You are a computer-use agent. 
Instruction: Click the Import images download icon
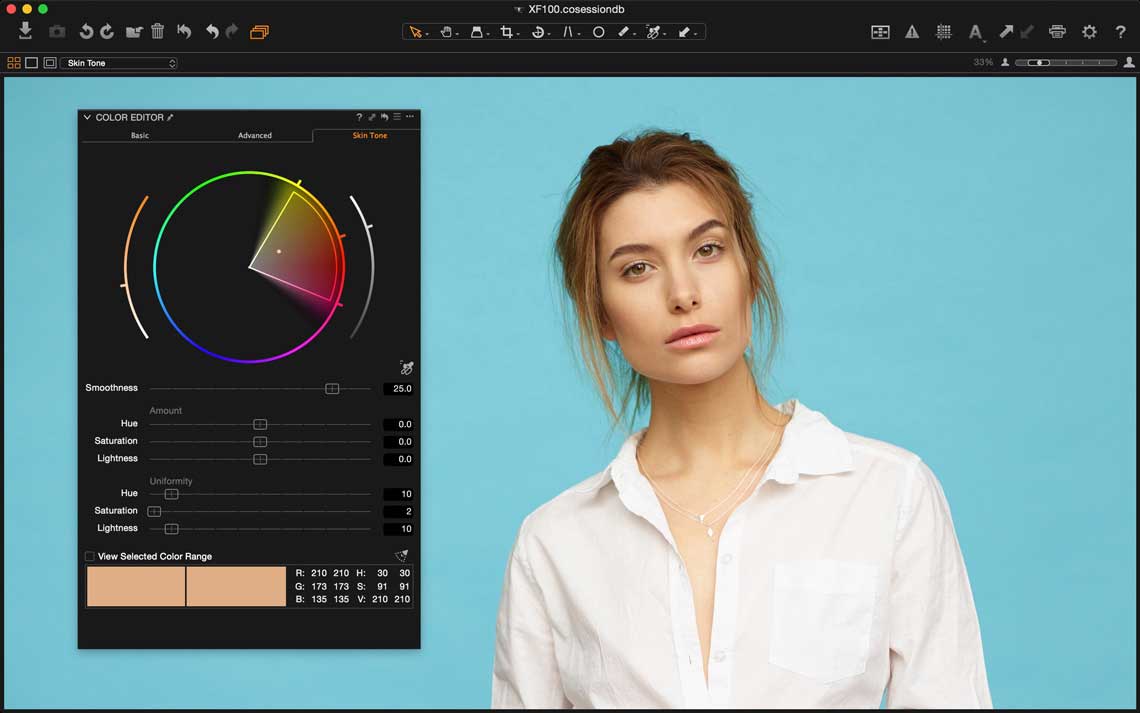(x=26, y=31)
